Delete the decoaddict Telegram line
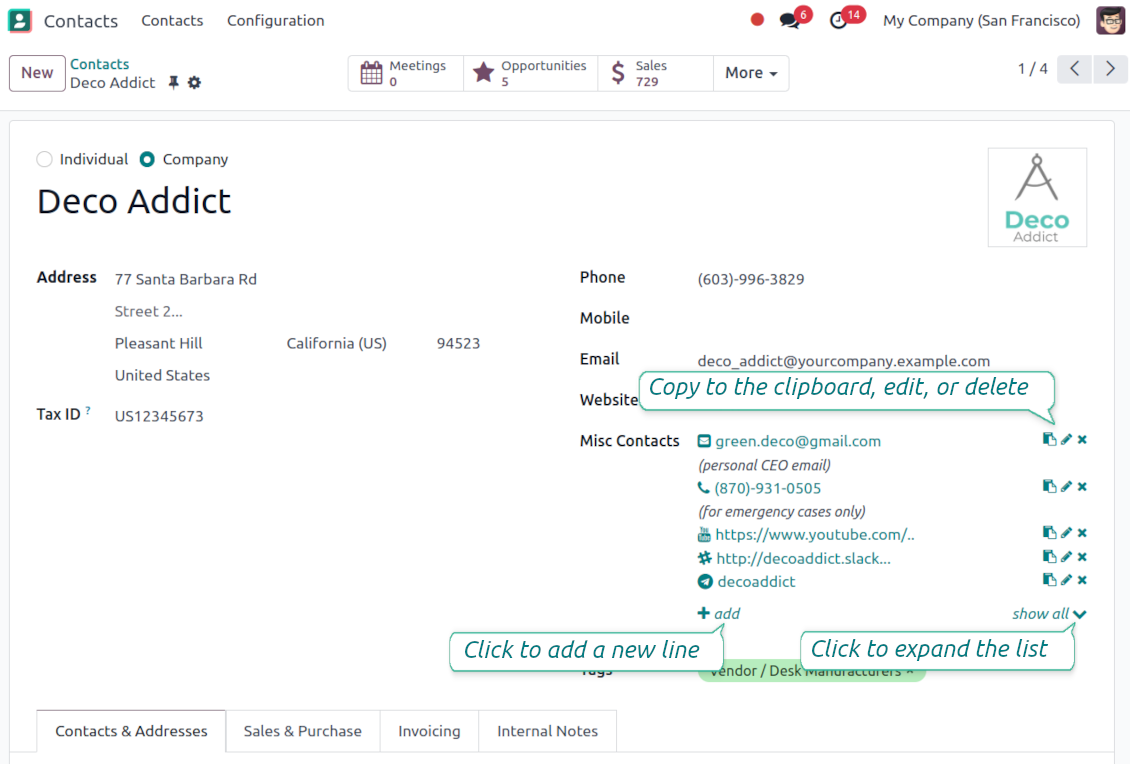Viewport: 1130px width, 764px height. tap(1082, 579)
